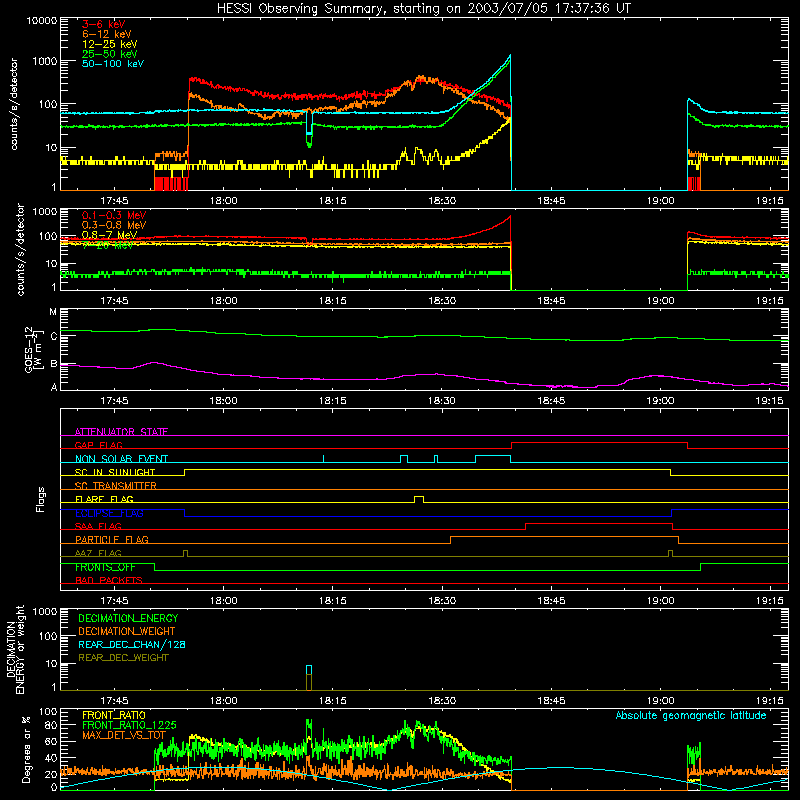Click the yellow 12-25 keV legend label
Viewport: 800px width, 800px height.
(x=109, y=44)
